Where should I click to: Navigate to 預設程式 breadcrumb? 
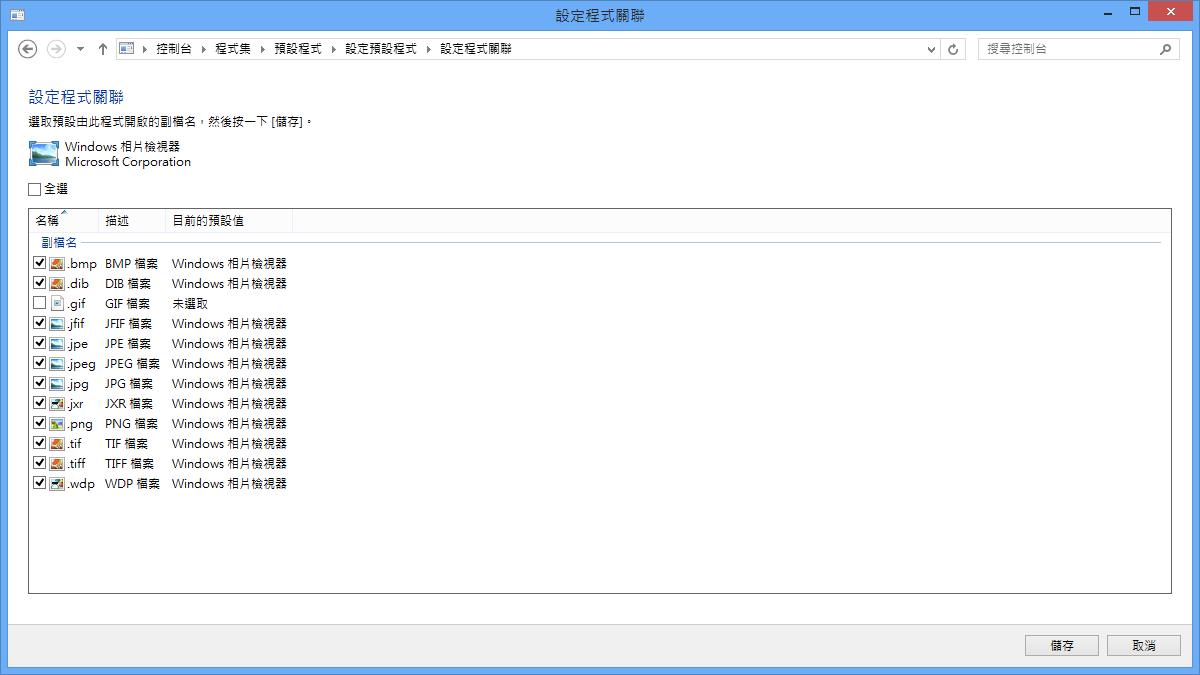click(x=298, y=49)
